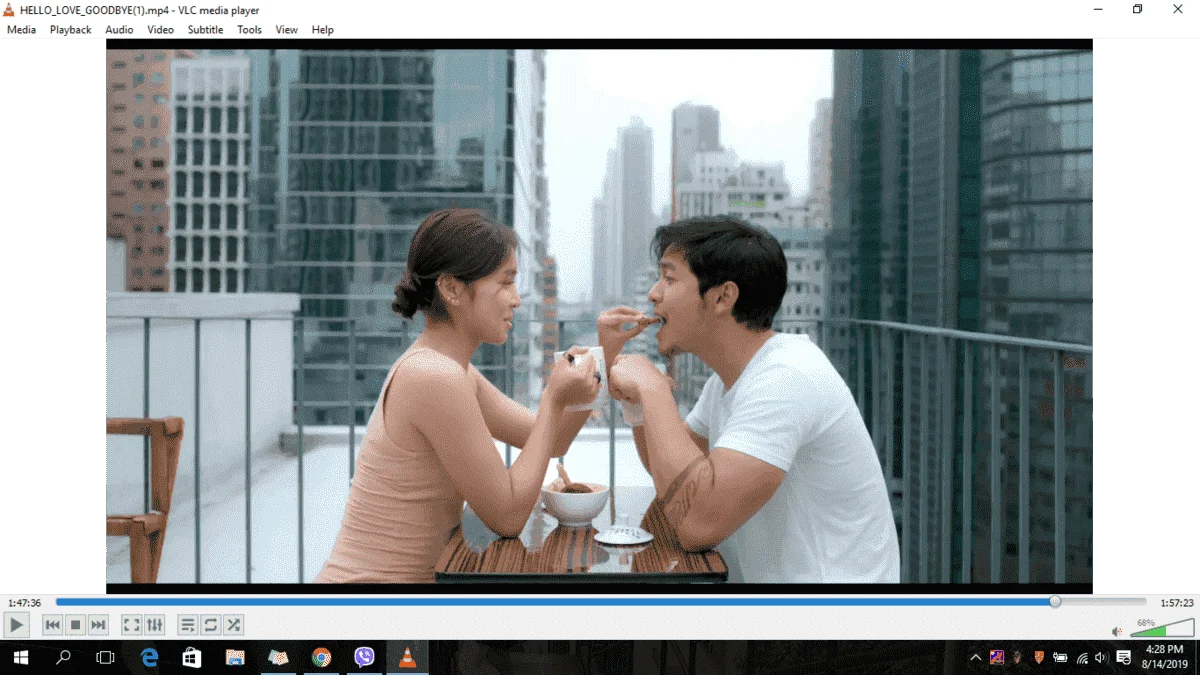Open the Media menu
1200x675 pixels.
21,30
